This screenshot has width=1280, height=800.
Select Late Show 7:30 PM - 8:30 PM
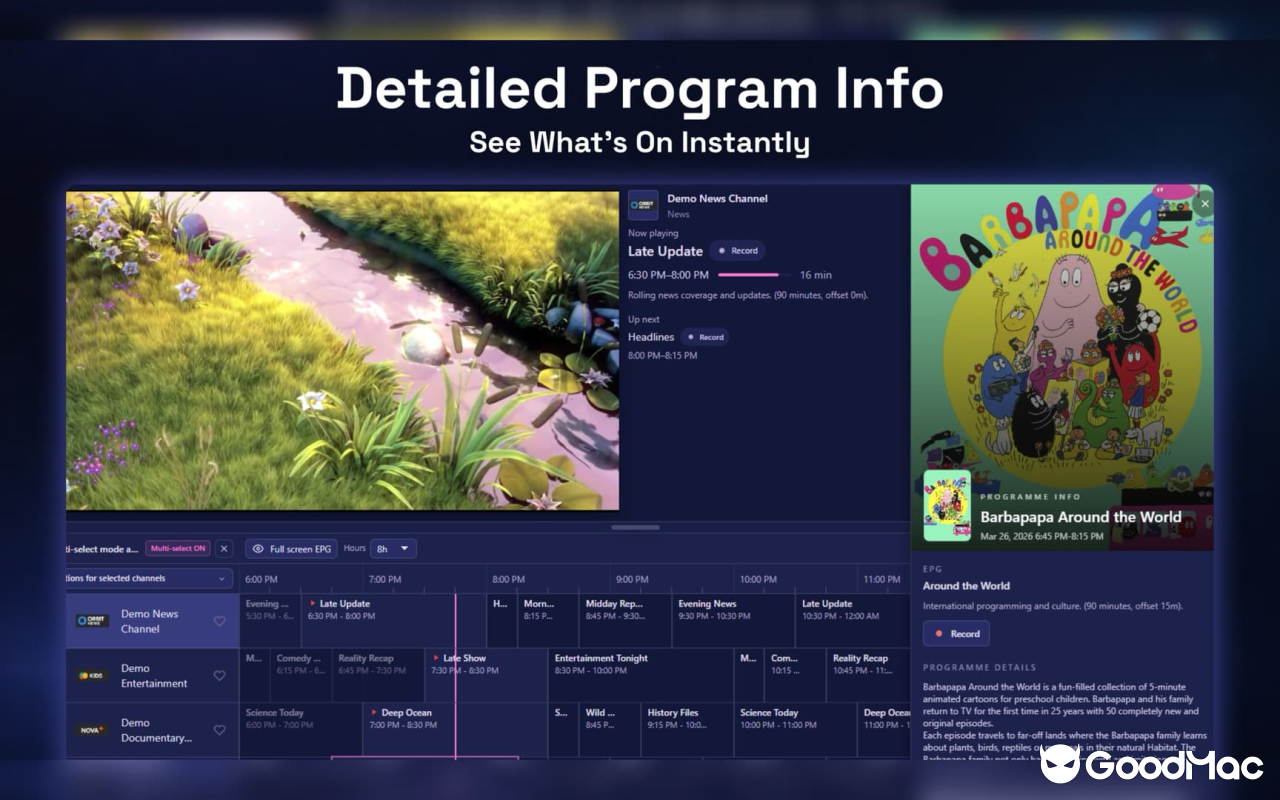(486, 676)
